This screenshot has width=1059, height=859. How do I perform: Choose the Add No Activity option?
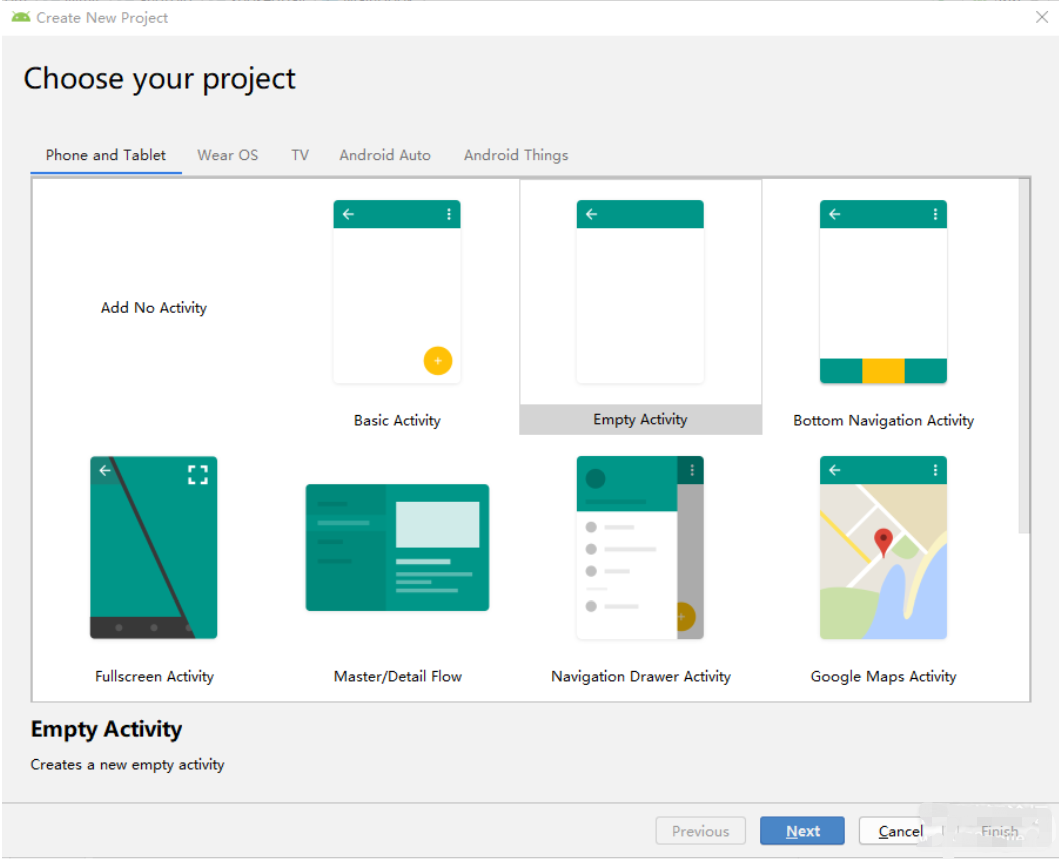pos(154,308)
